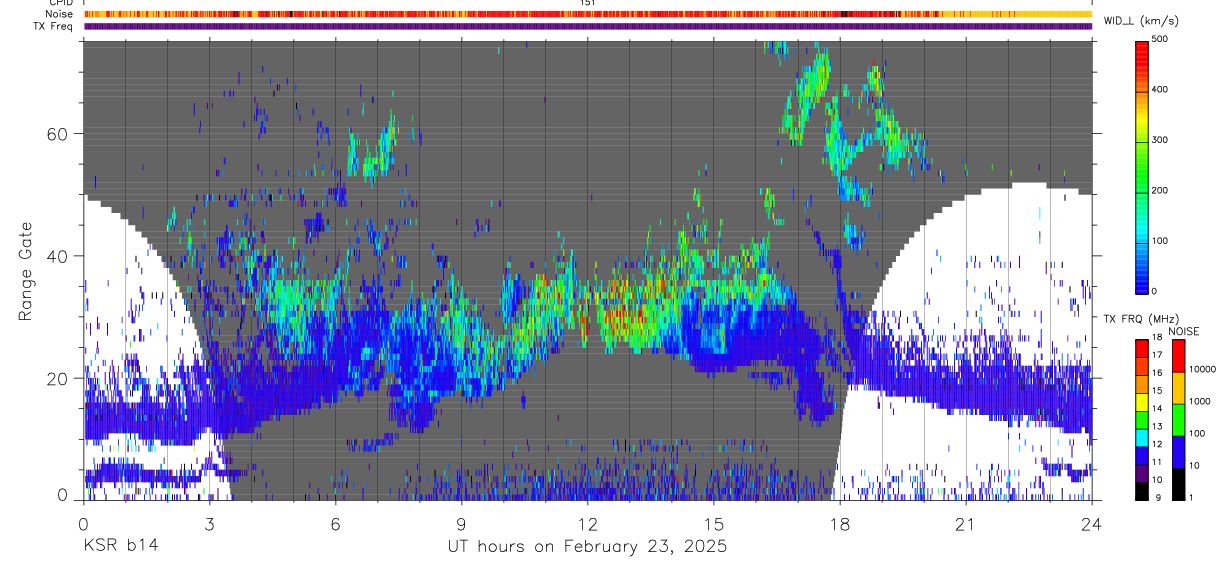Click the purple TX frequency strip above the plot

[x=587, y=26]
